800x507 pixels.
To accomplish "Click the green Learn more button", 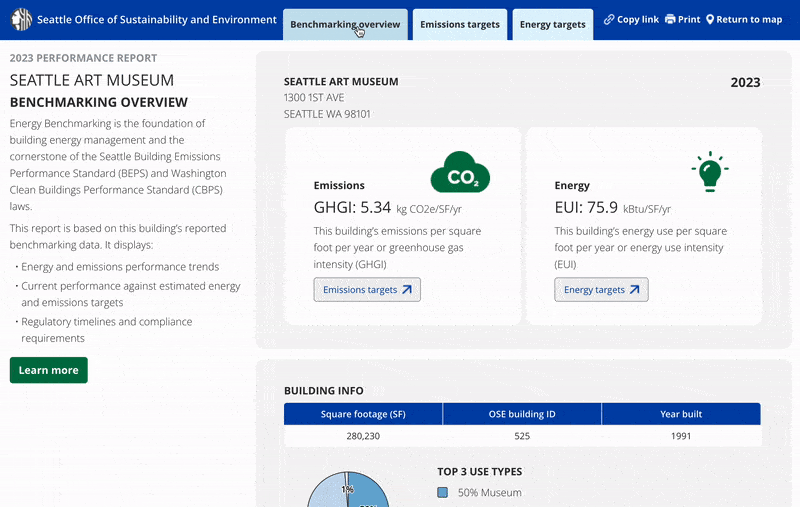I will (48, 370).
